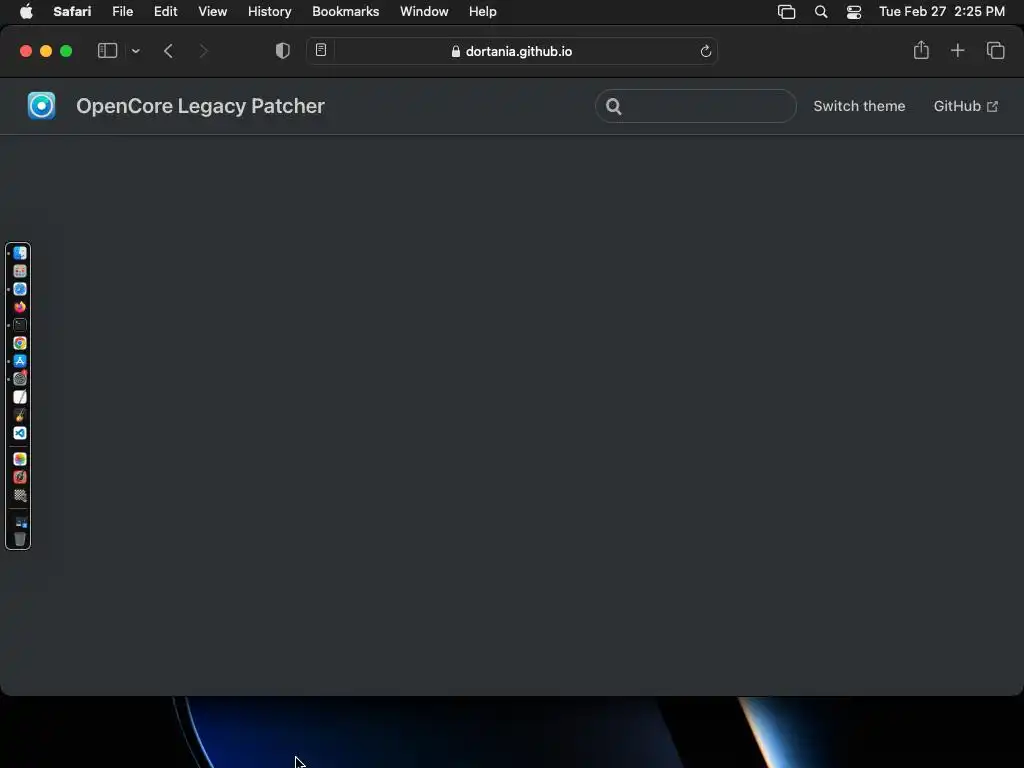The width and height of the screenshot is (1024, 768).
Task: Open the Apple menu
Action: 26,12
